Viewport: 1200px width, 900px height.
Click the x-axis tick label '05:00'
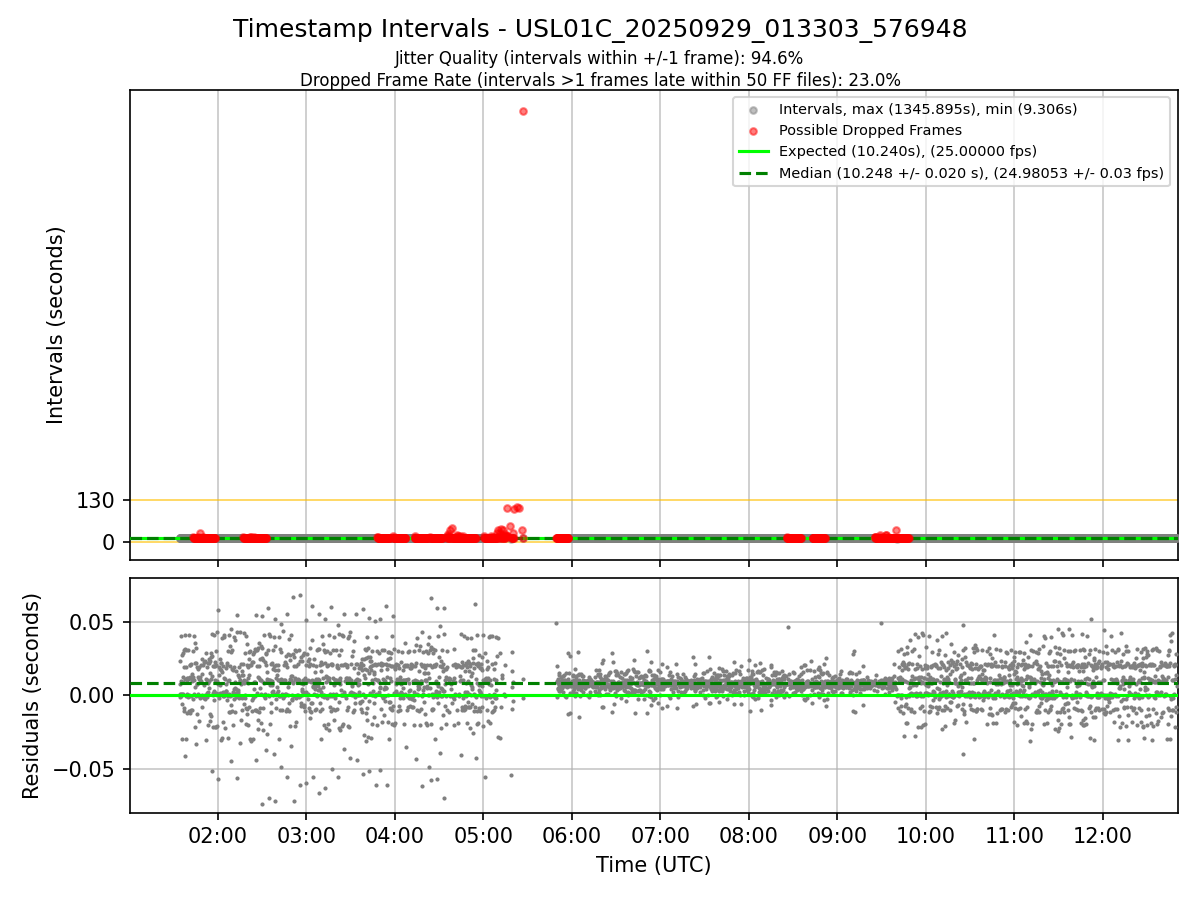483,835
